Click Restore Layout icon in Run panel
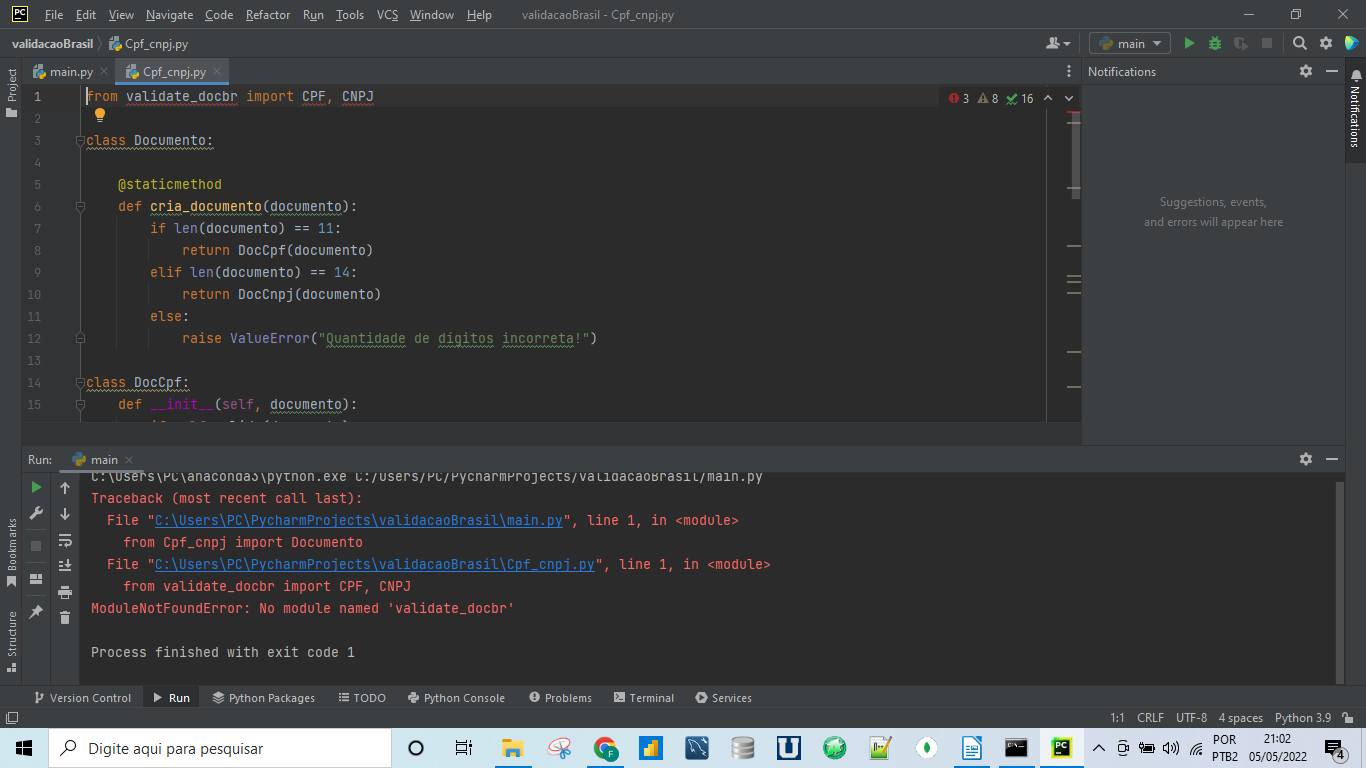 click(36, 578)
